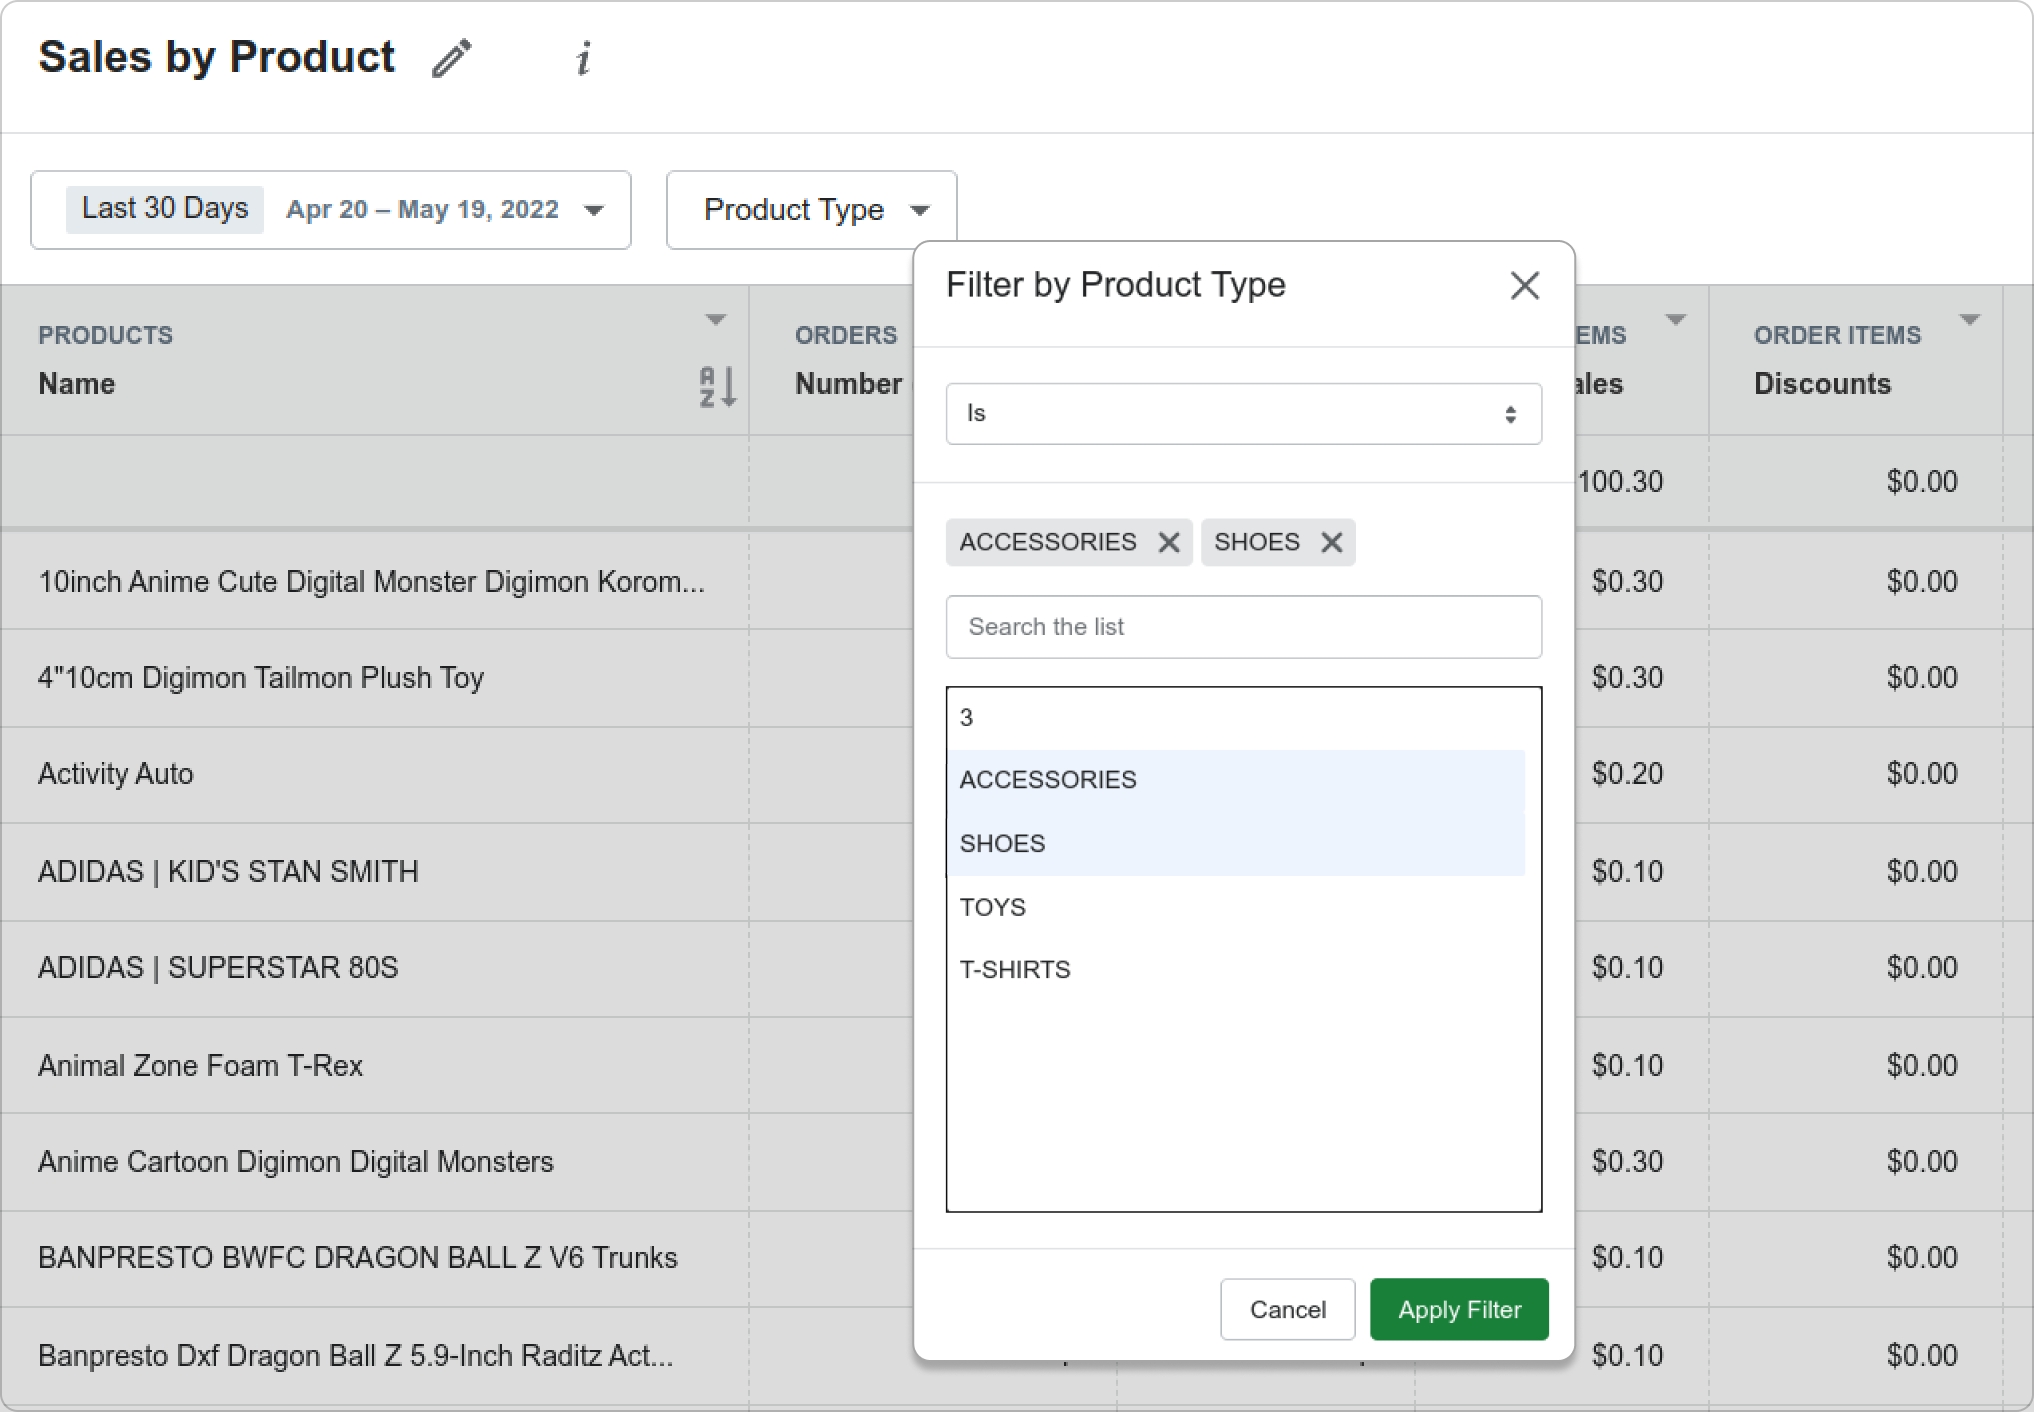The height and width of the screenshot is (1412, 2034).
Task: Open the Products column menu arrow
Action: (715, 320)
